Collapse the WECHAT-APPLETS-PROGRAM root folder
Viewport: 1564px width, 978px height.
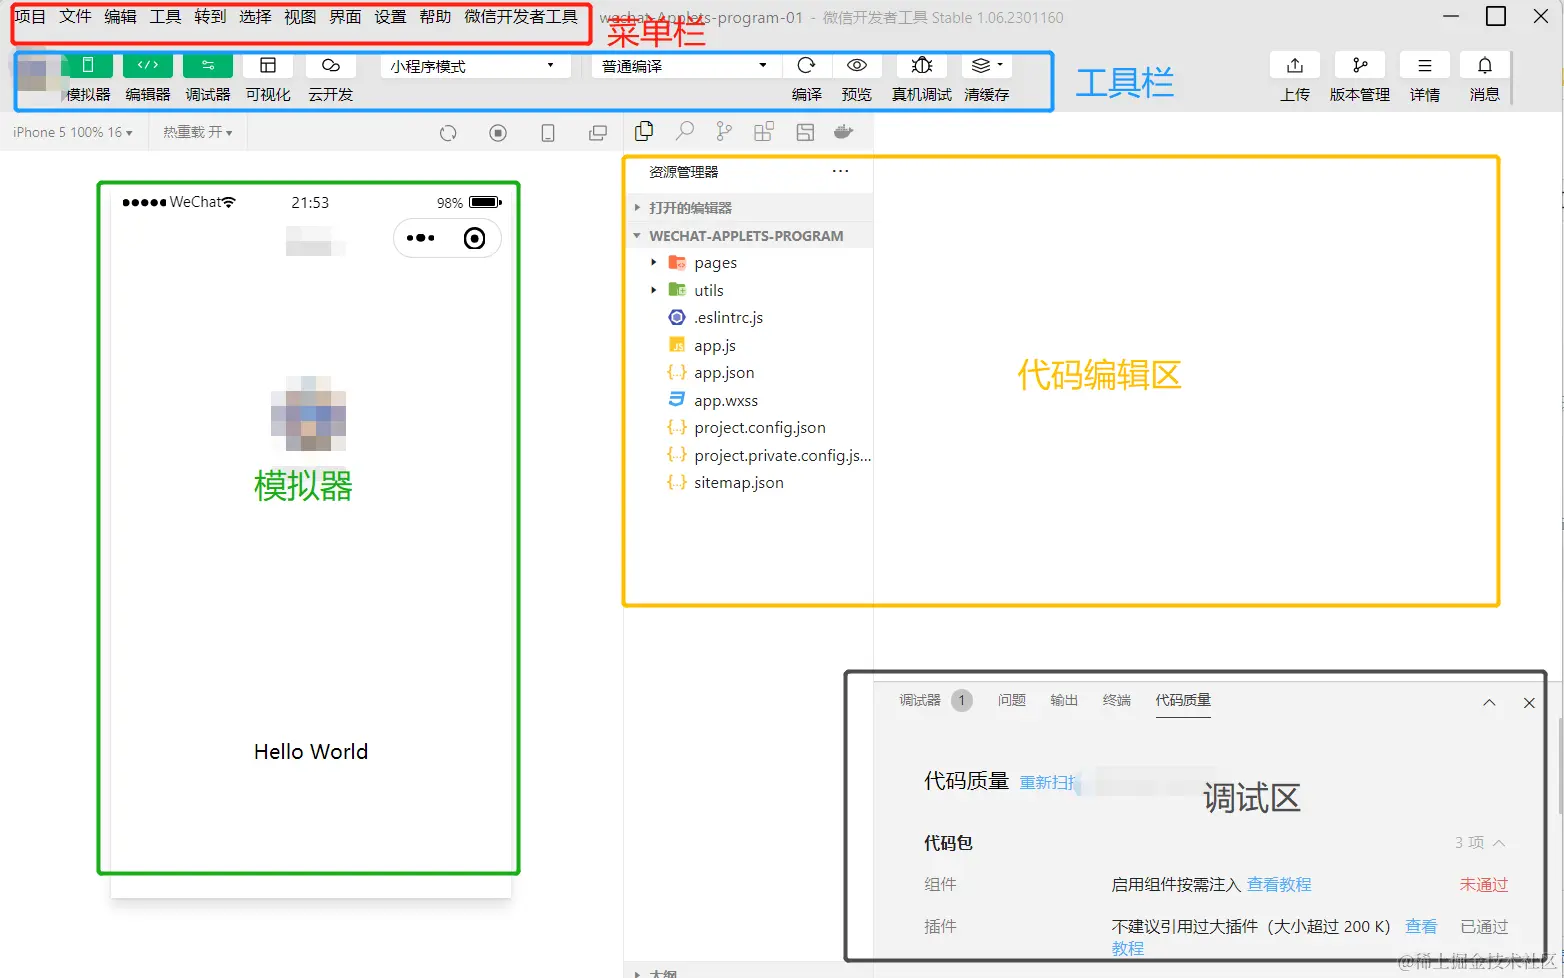pyautogui.click(x=748, y=236)
